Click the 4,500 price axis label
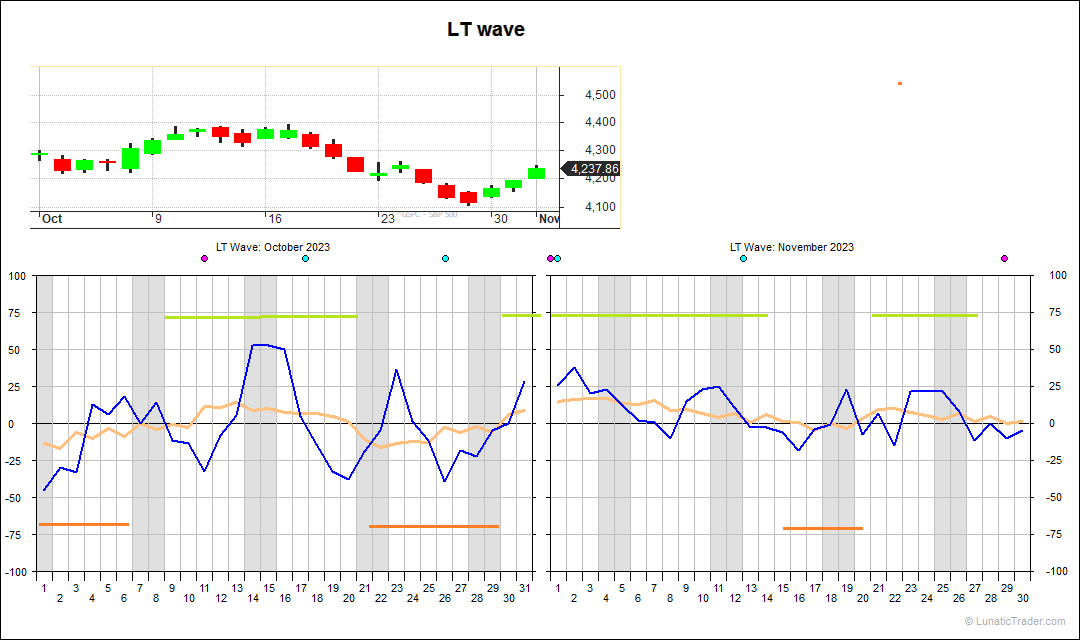The width and height of the screenshot is (1080, 640). 600,95
